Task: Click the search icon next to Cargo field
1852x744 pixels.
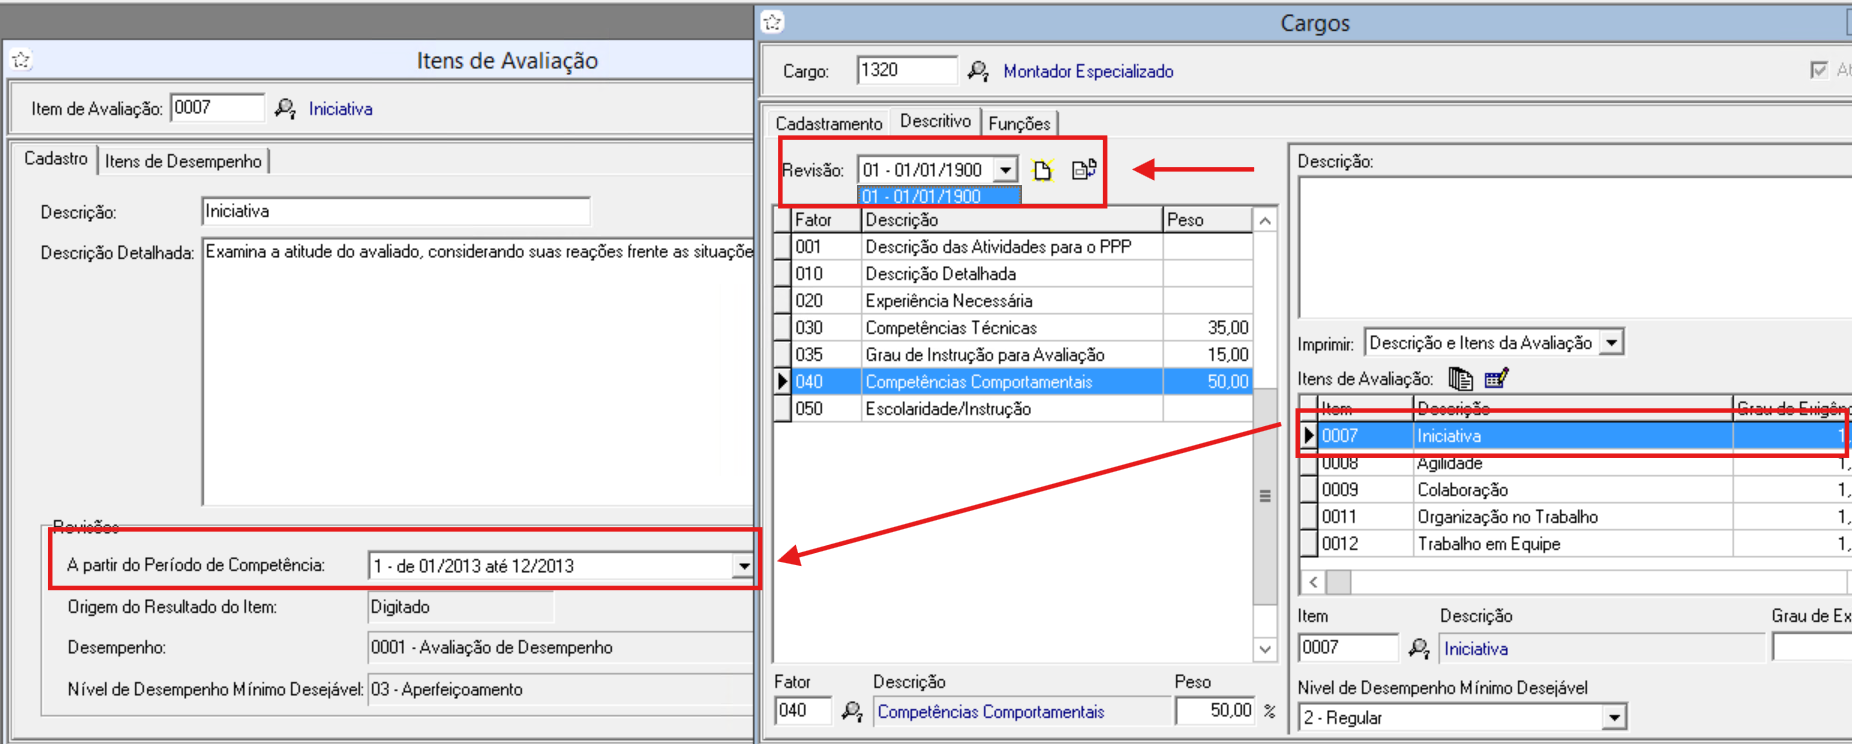Action: click(978, 71)
